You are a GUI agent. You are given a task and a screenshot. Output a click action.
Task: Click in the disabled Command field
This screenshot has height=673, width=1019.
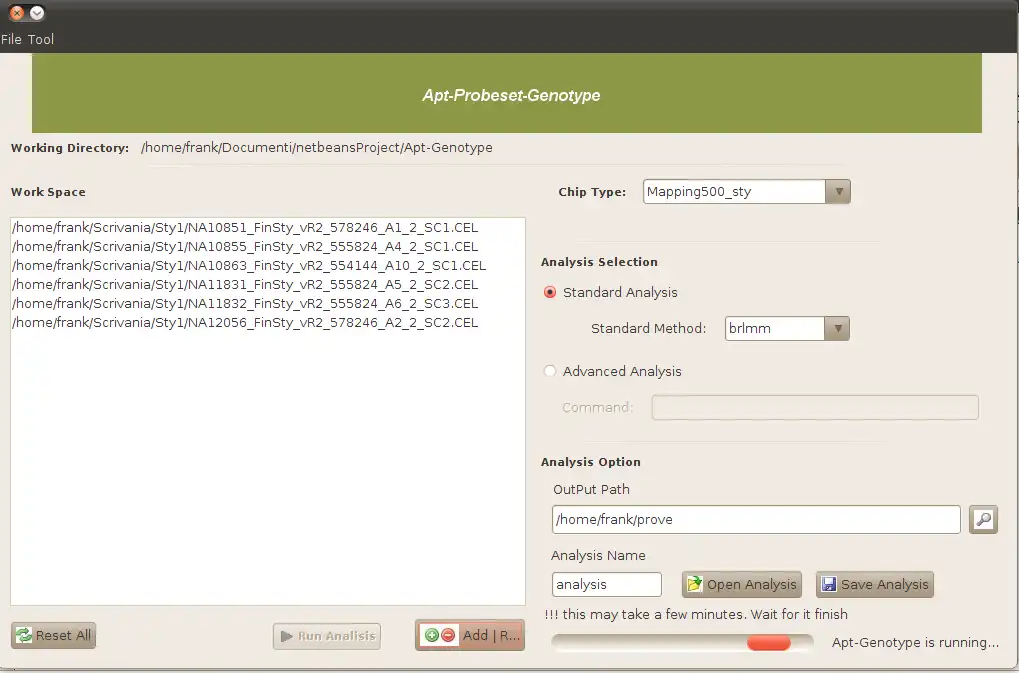tap(815, 407)
